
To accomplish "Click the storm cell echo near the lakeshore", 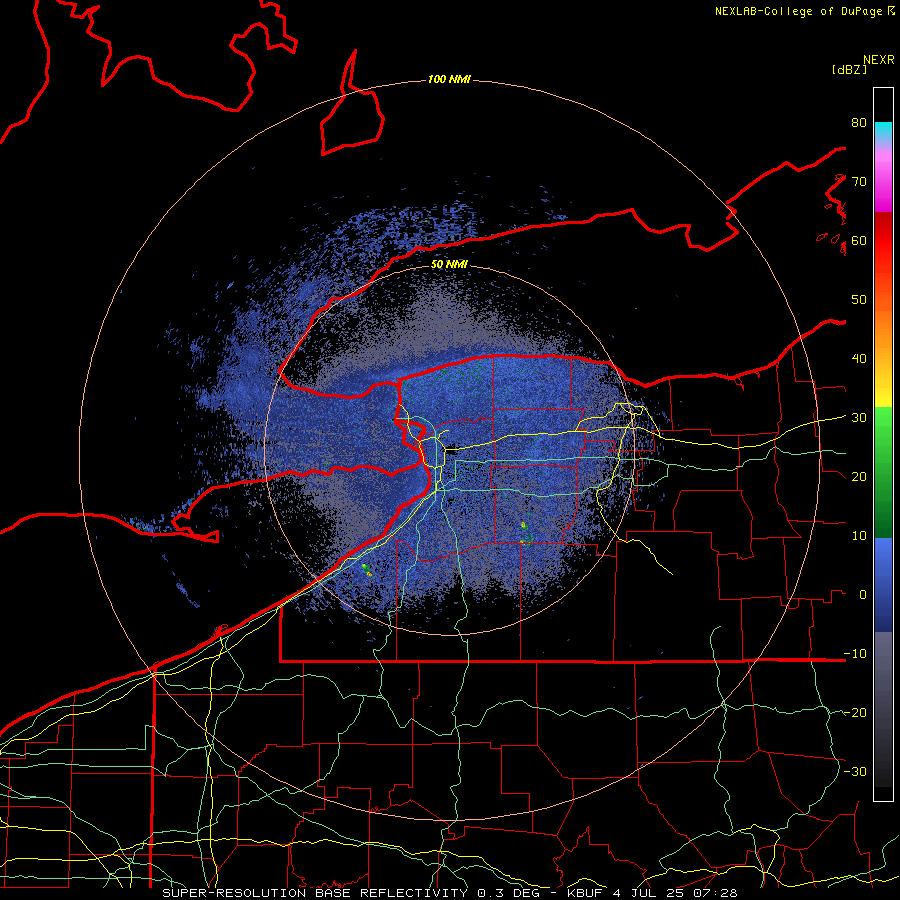I will (367, 570).
